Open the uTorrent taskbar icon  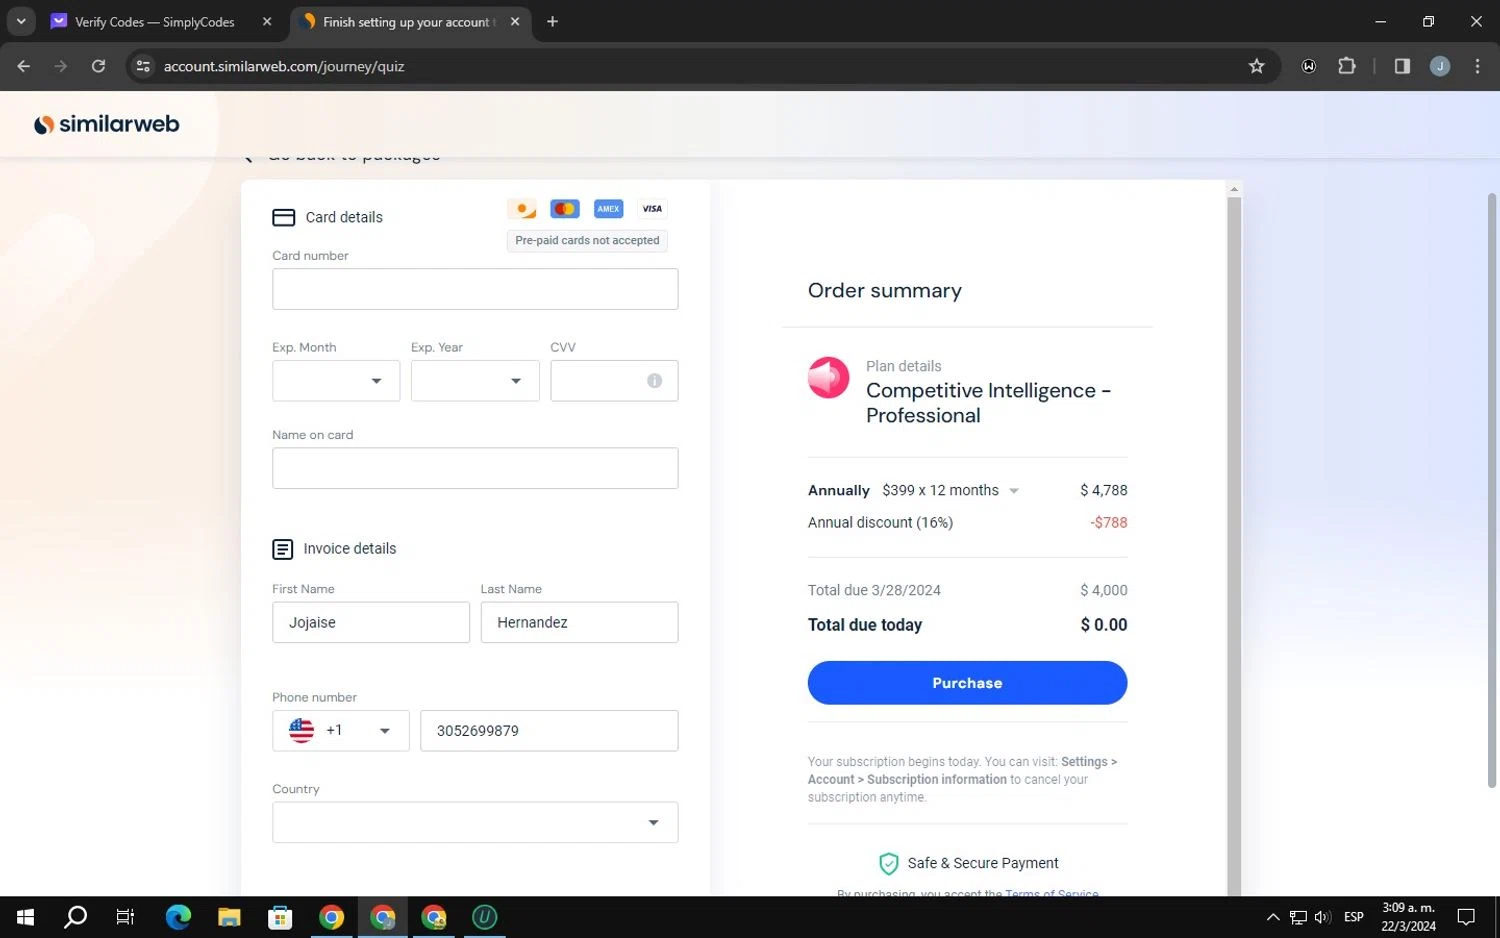click(485, 917)
